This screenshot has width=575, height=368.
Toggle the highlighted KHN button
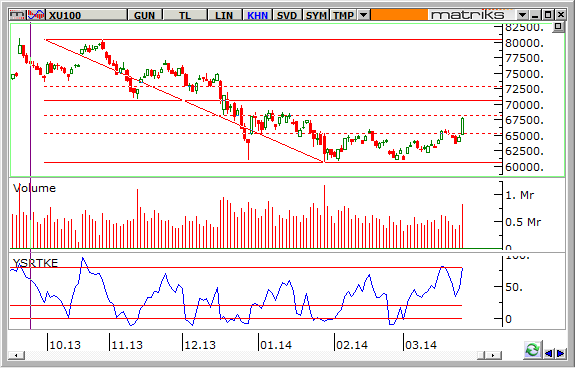coord(257,15)
